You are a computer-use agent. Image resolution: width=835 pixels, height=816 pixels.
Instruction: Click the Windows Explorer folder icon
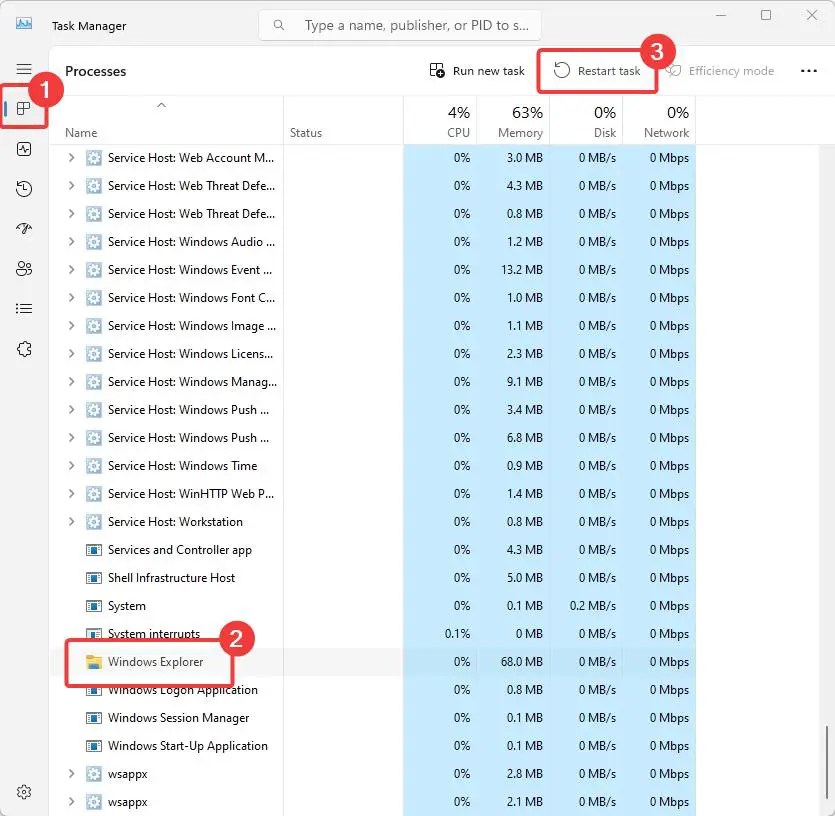point(94,662)
